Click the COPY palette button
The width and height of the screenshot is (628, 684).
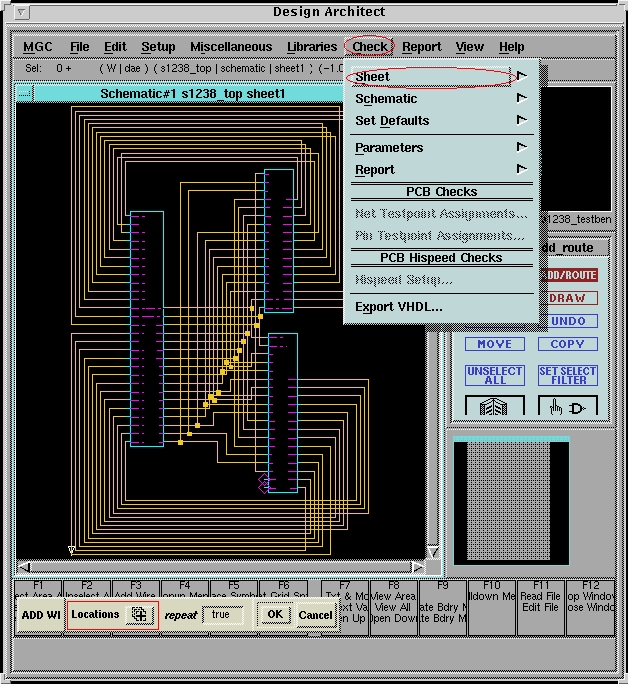(567, 344)
